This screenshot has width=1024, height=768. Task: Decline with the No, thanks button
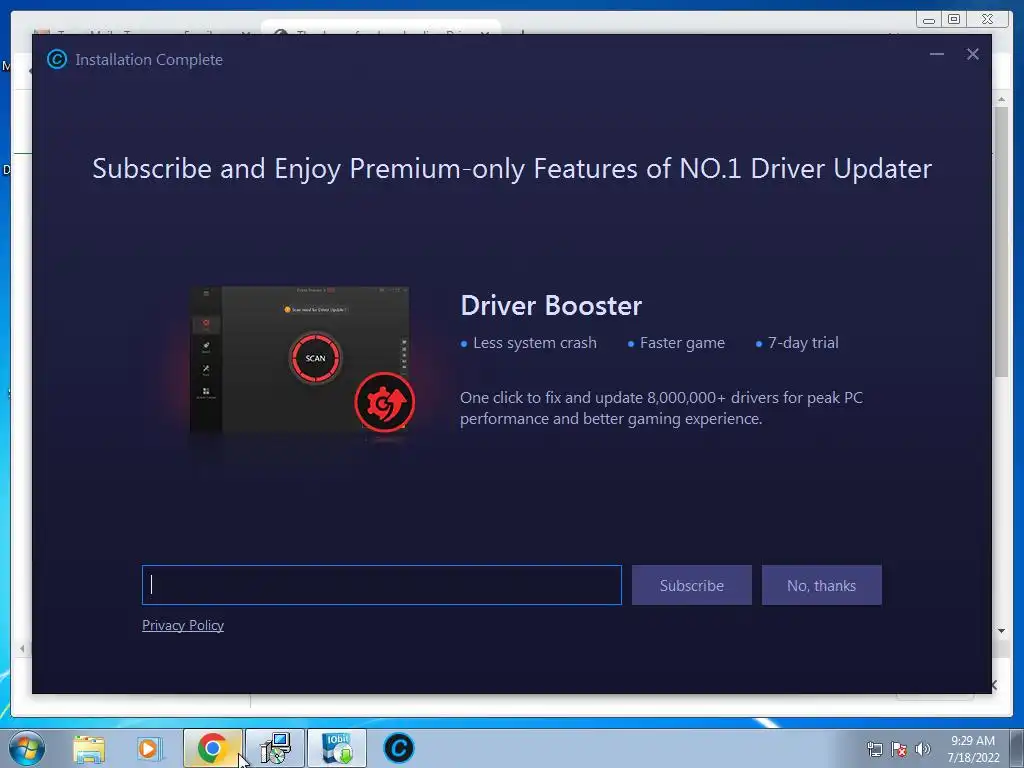822,585
